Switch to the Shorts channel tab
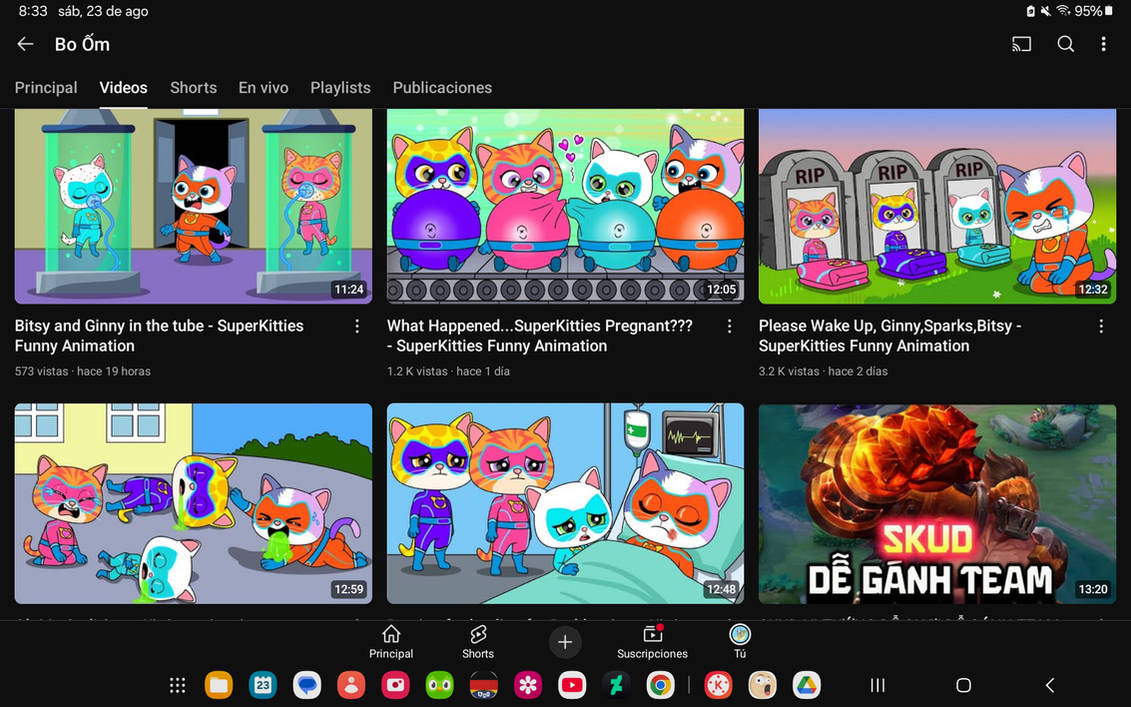The width and height of the screenshot is (1131, 707). pos(193,88)
